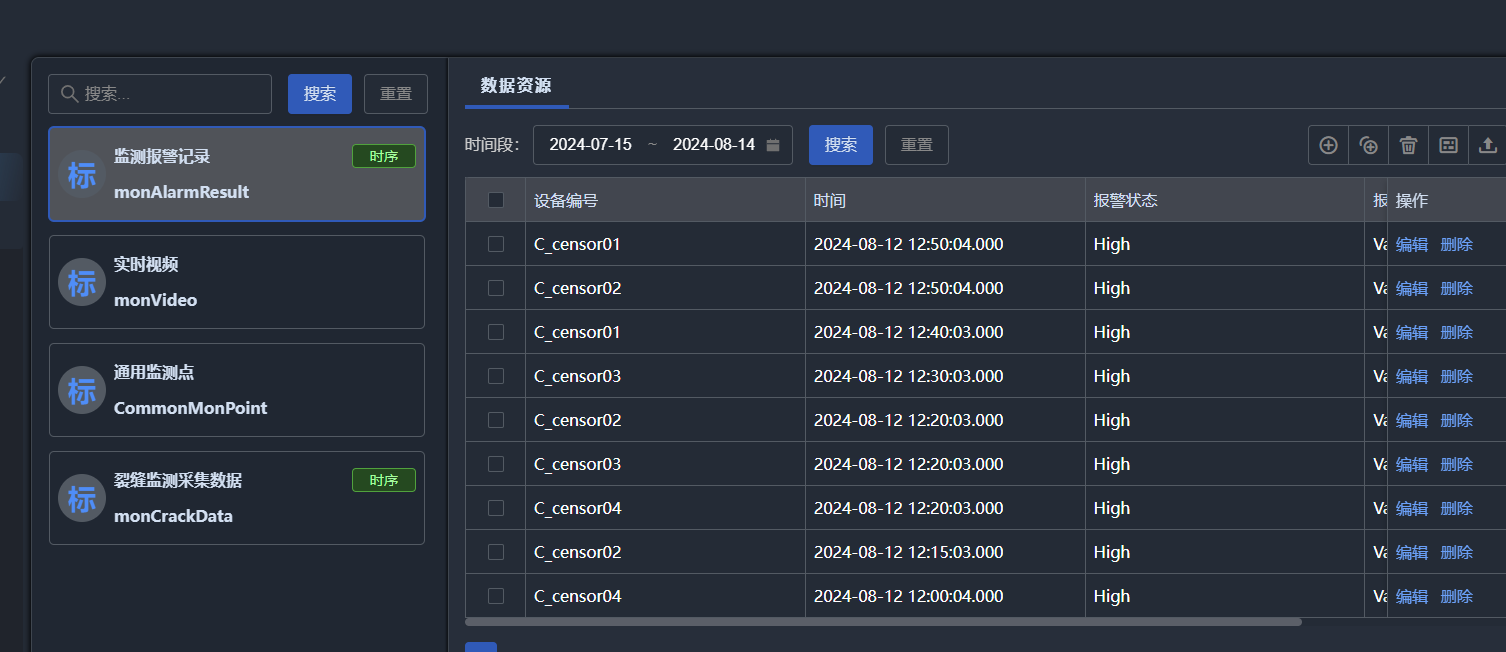Check the C_censor04 row at 12:00:04
This screenshot has height=652, width=1506.
tap(496, 596)
